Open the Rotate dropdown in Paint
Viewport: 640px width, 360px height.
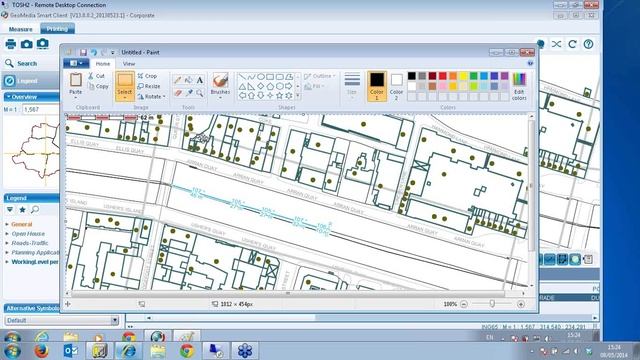coord(164,97)
